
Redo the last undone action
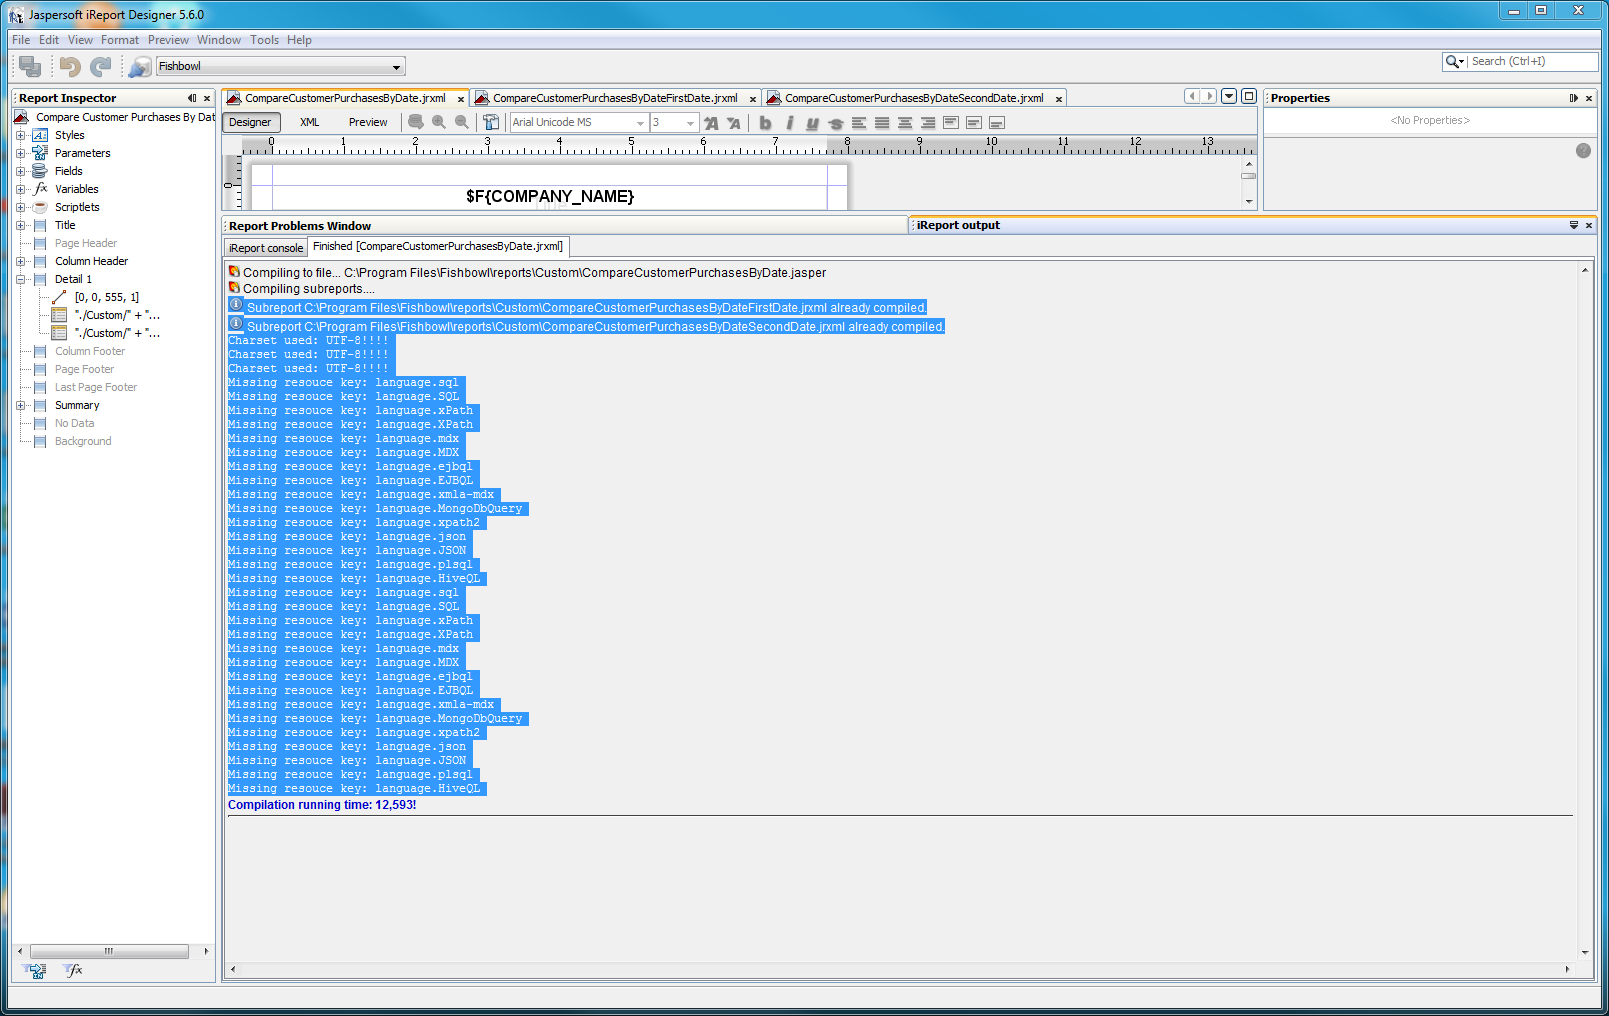101,66
